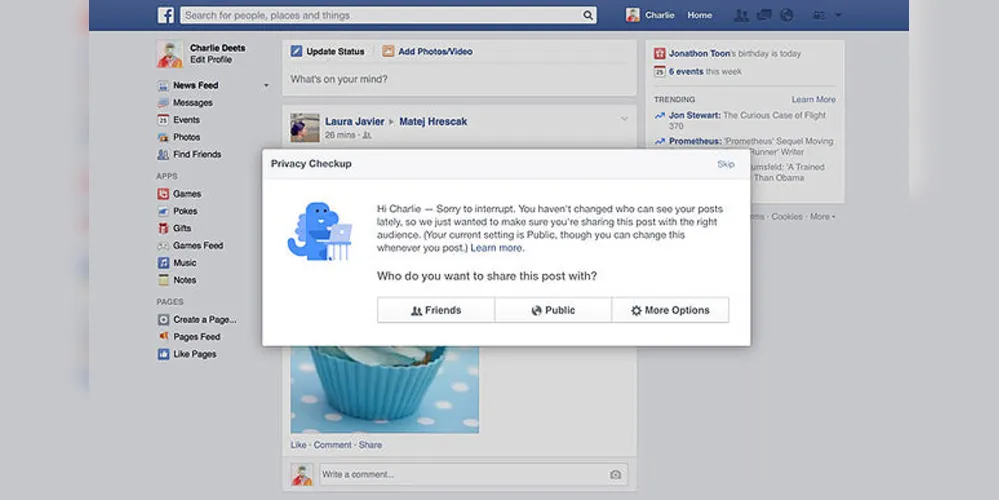Click Charlie's profile picture in top bar
The height and width of the screenshot is (500, 999).
tap(633, 15)
